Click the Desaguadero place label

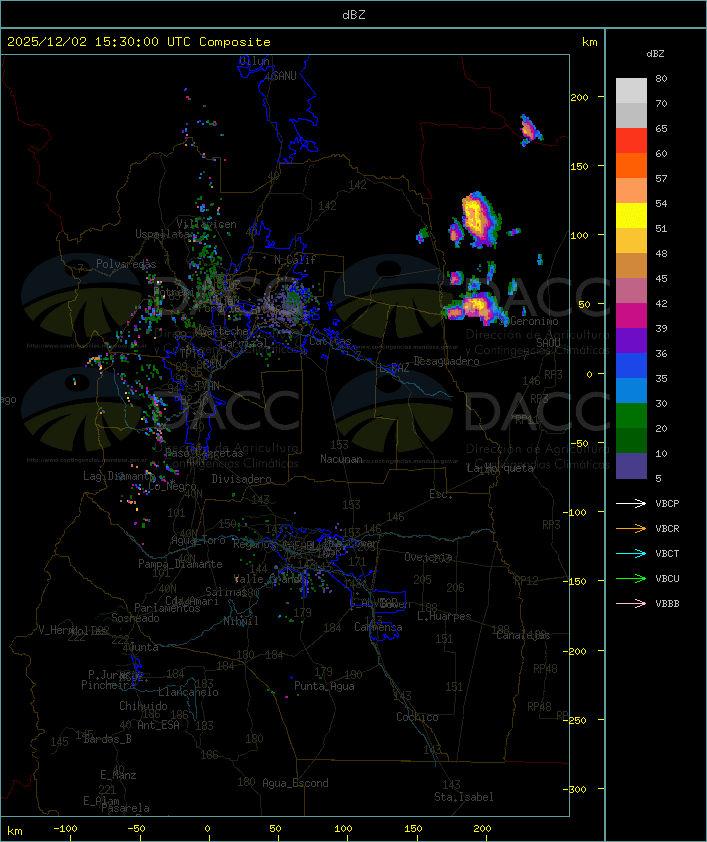[446, 361]
